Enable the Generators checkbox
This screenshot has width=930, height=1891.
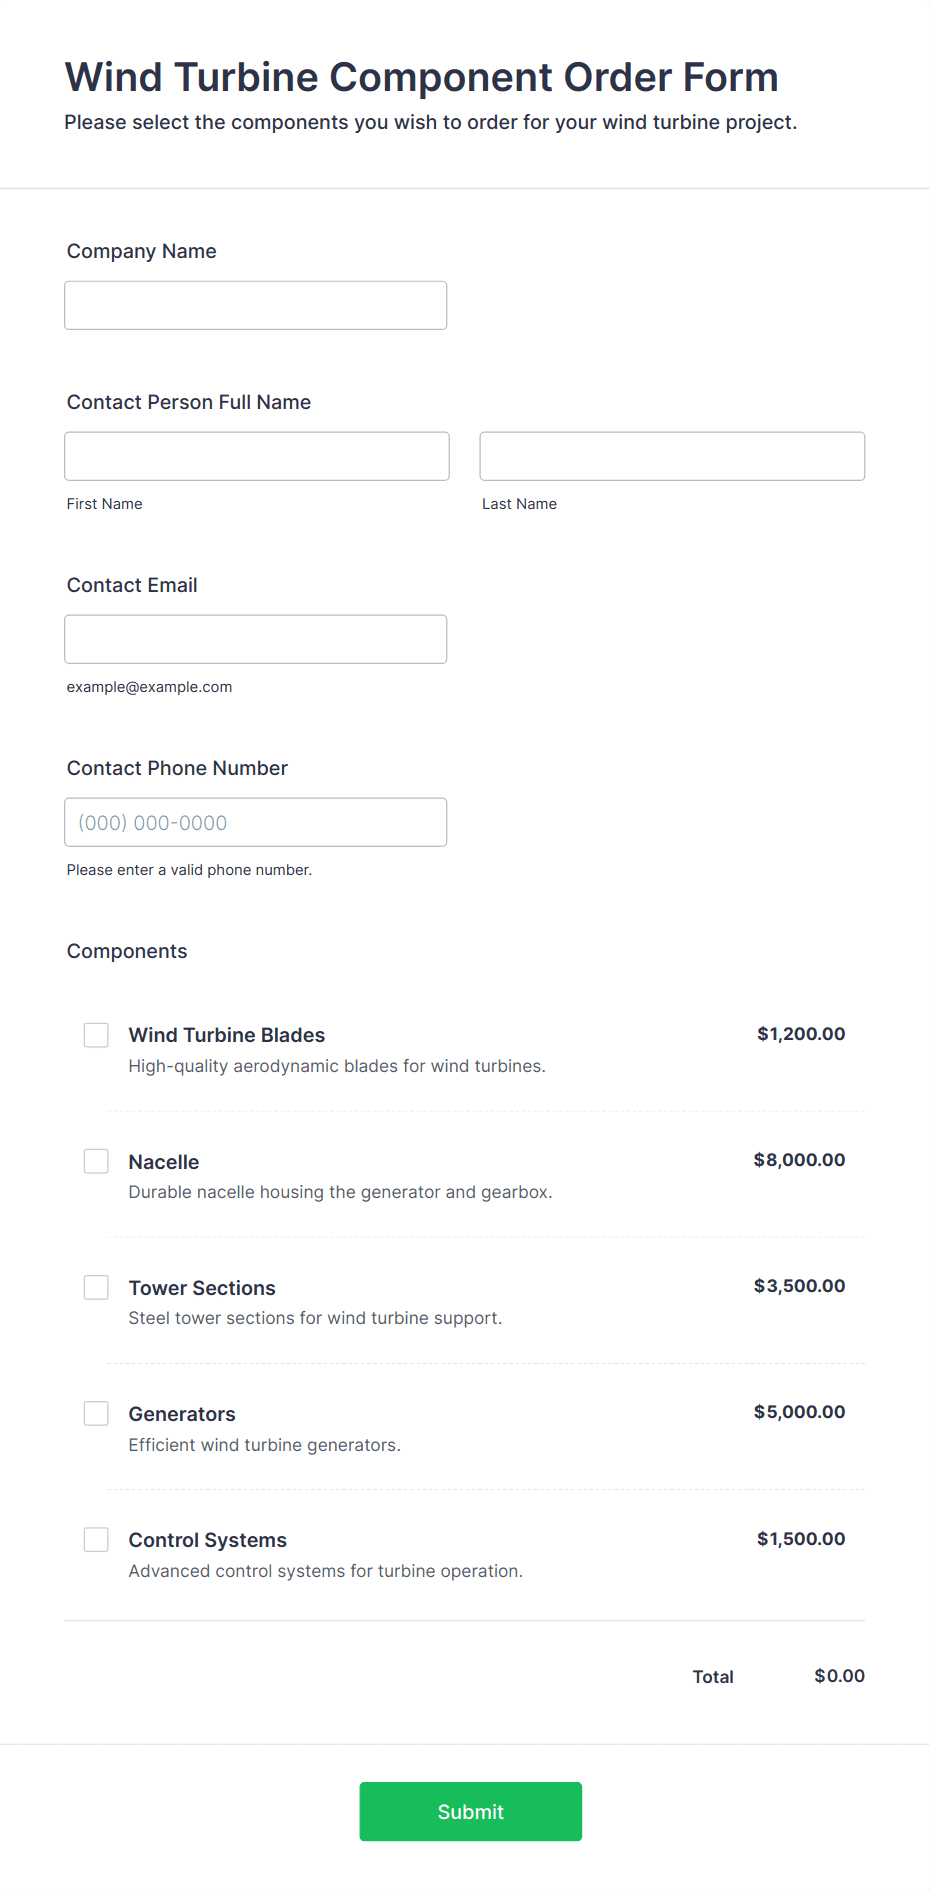pyautogui.click(x=96, y=1413)
